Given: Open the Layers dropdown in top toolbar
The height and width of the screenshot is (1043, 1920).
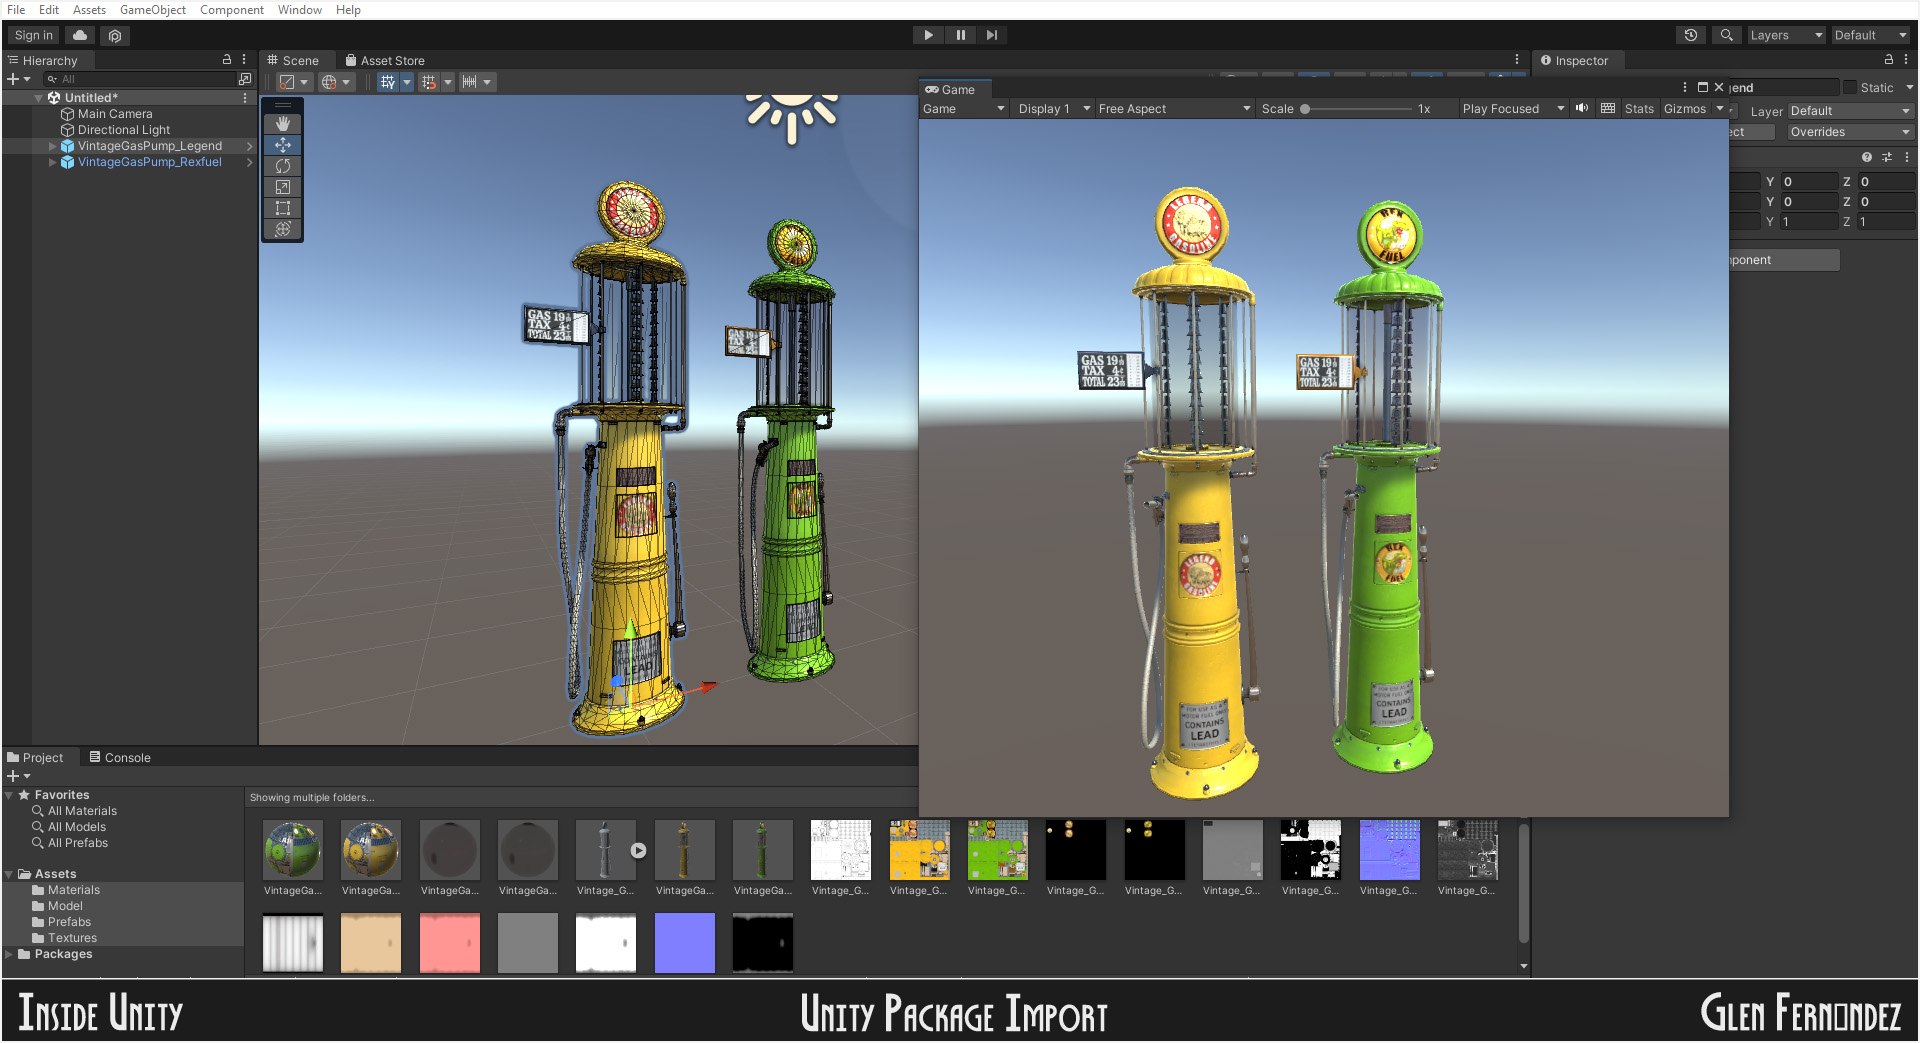Looking at the screenshot, I should [x=1785, y=35].
